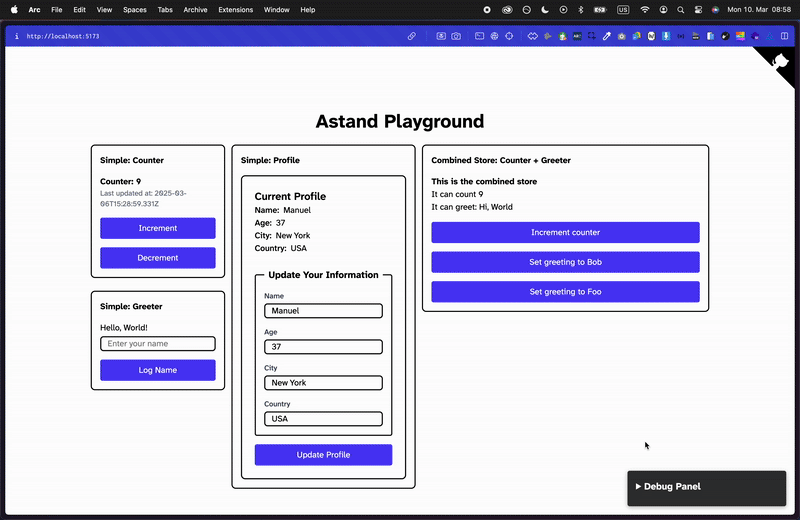Viewport: 800px width, 520px height.
Task: Open the terminal console icon in toolbar
Action: [479, 36]
